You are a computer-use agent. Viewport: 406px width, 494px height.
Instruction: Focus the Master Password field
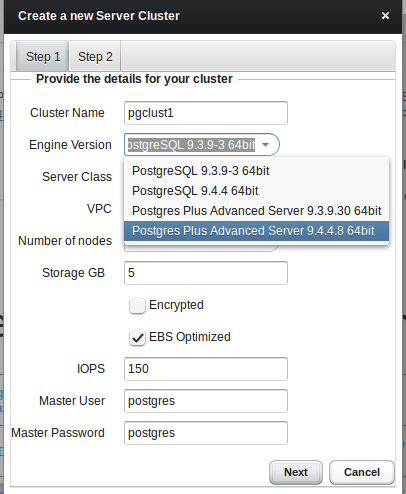206,433
